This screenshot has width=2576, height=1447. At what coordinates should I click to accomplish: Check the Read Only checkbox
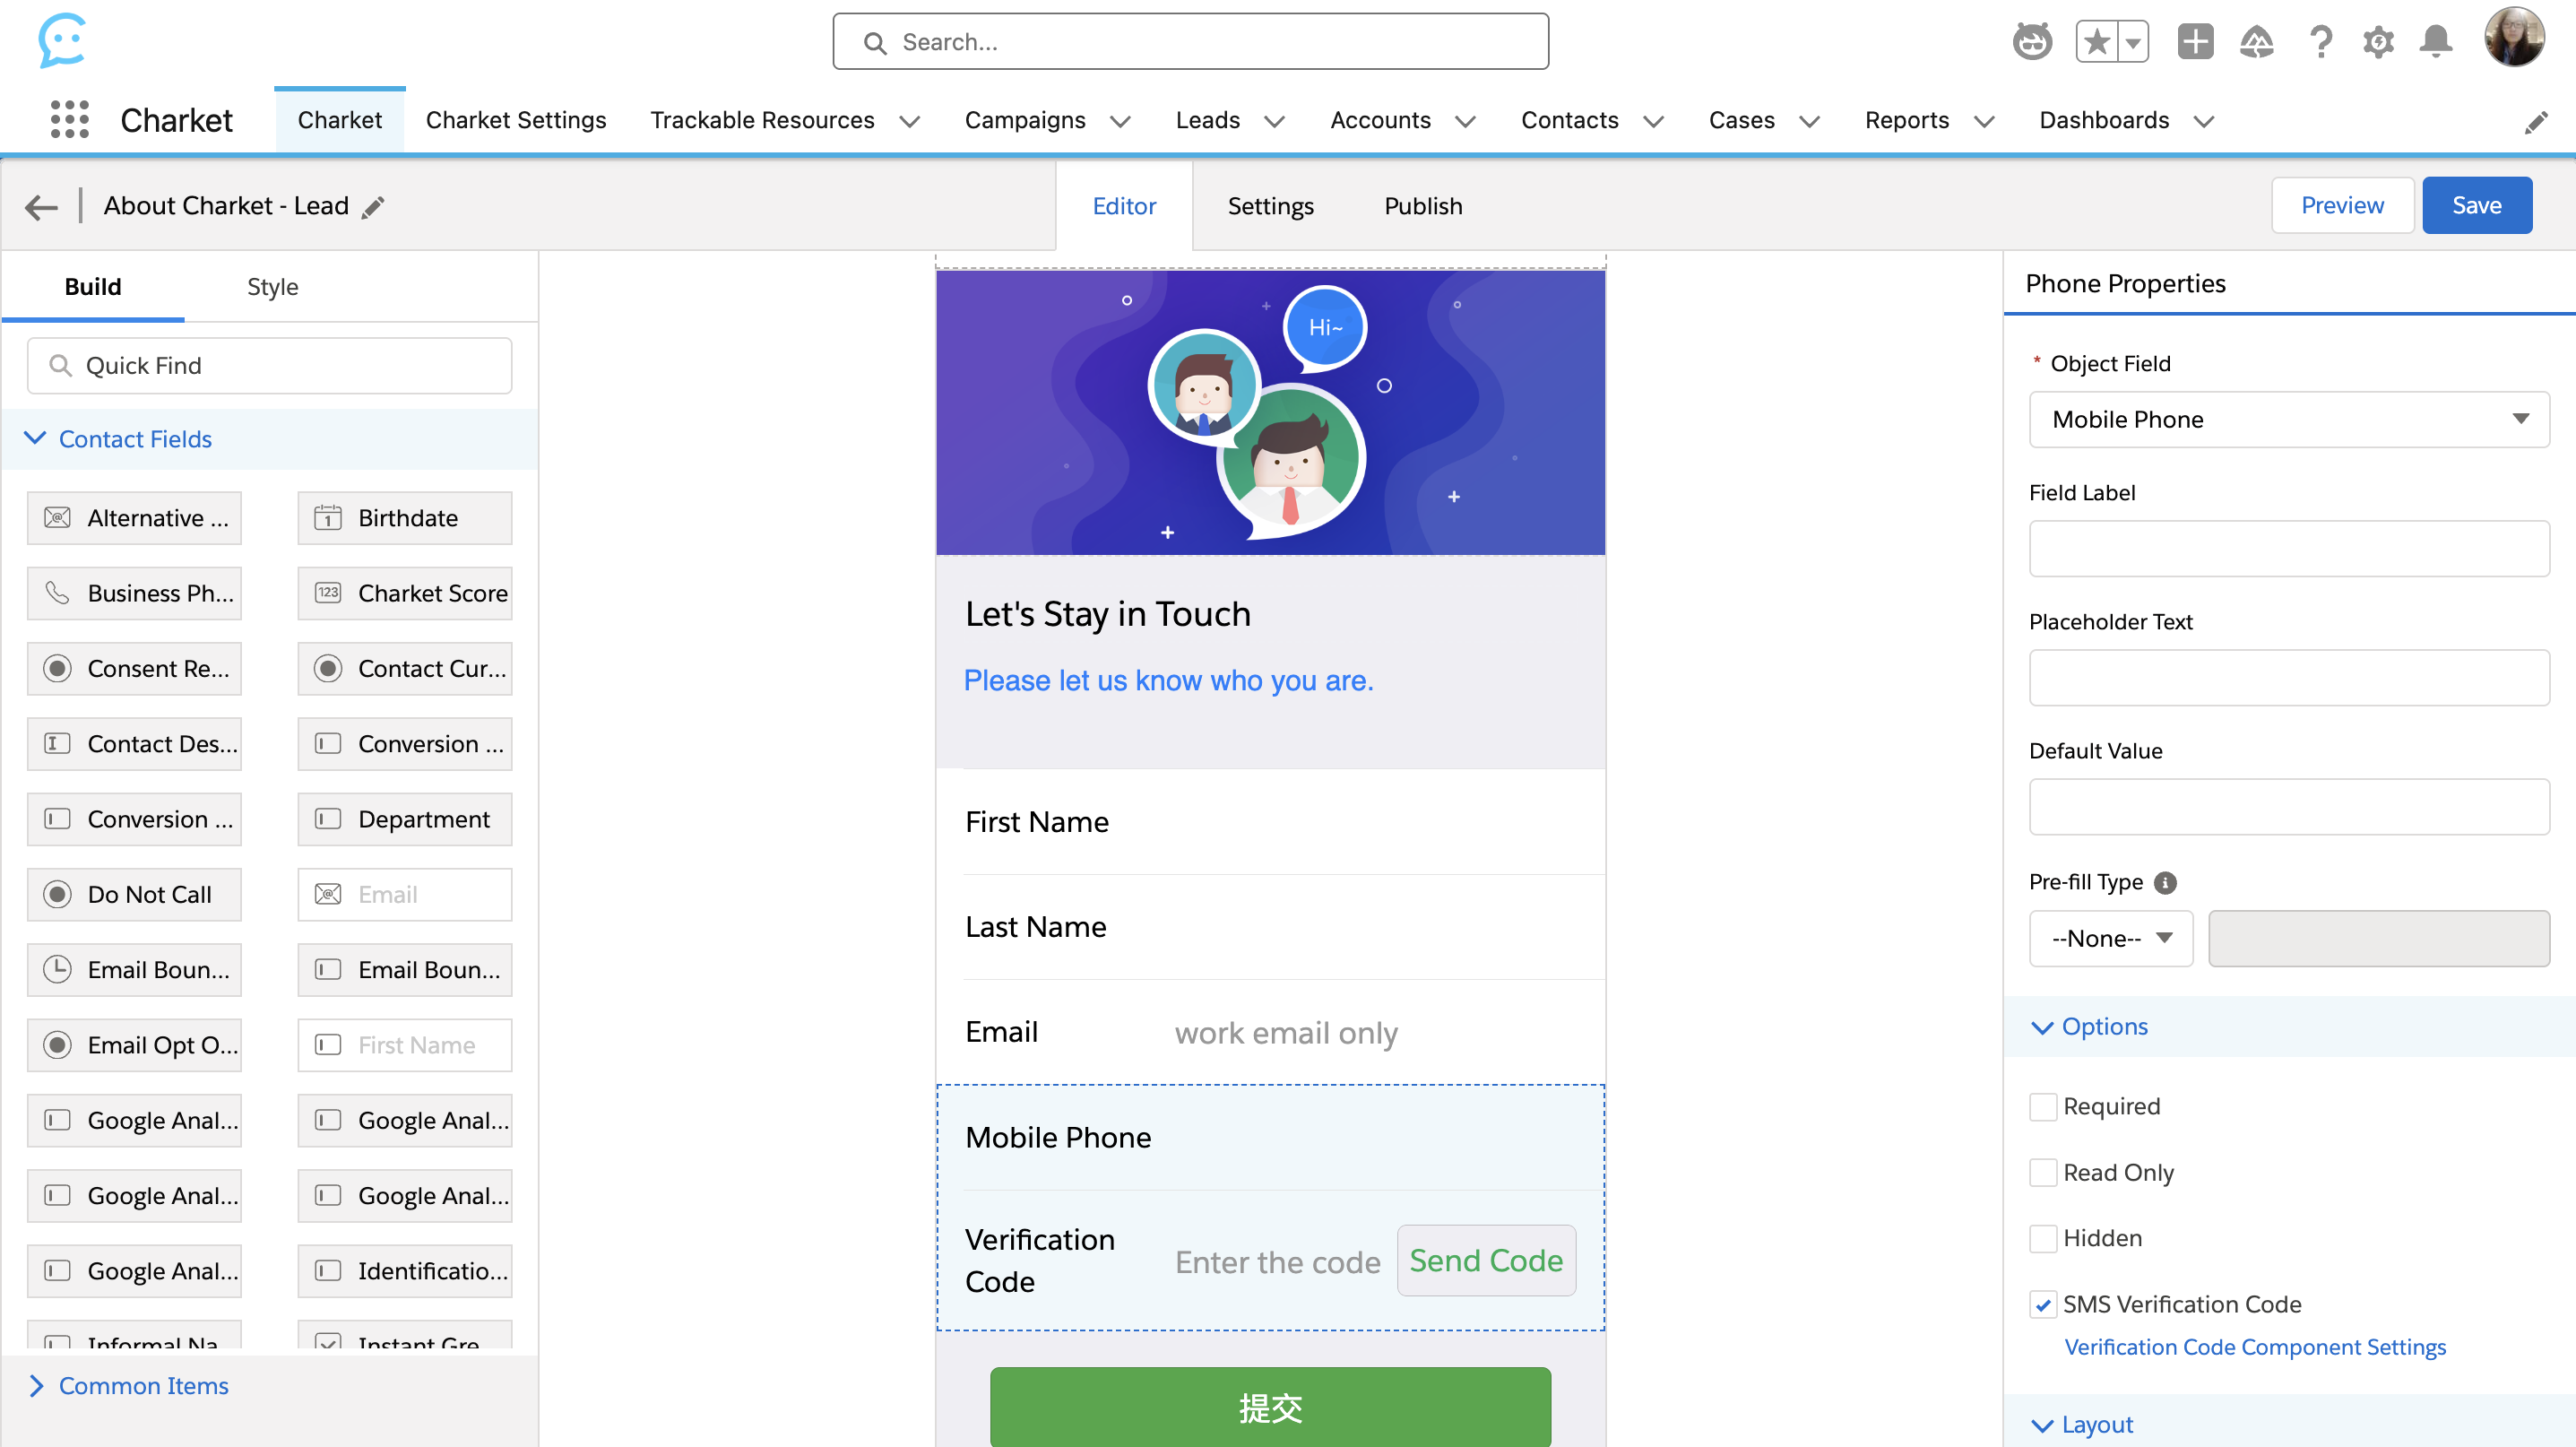pyautogui.click(x=2043, y=1172)
